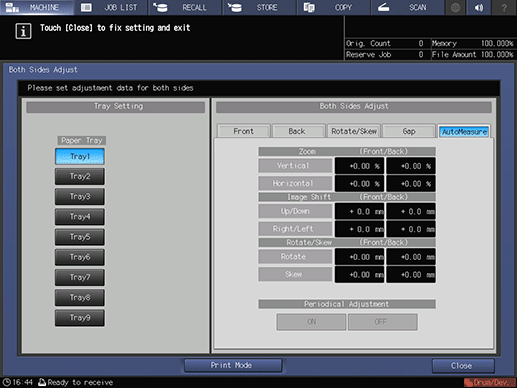Click the COPY icon in top bar
This screenshot has height=388, width=517.
tap(309, 7)
